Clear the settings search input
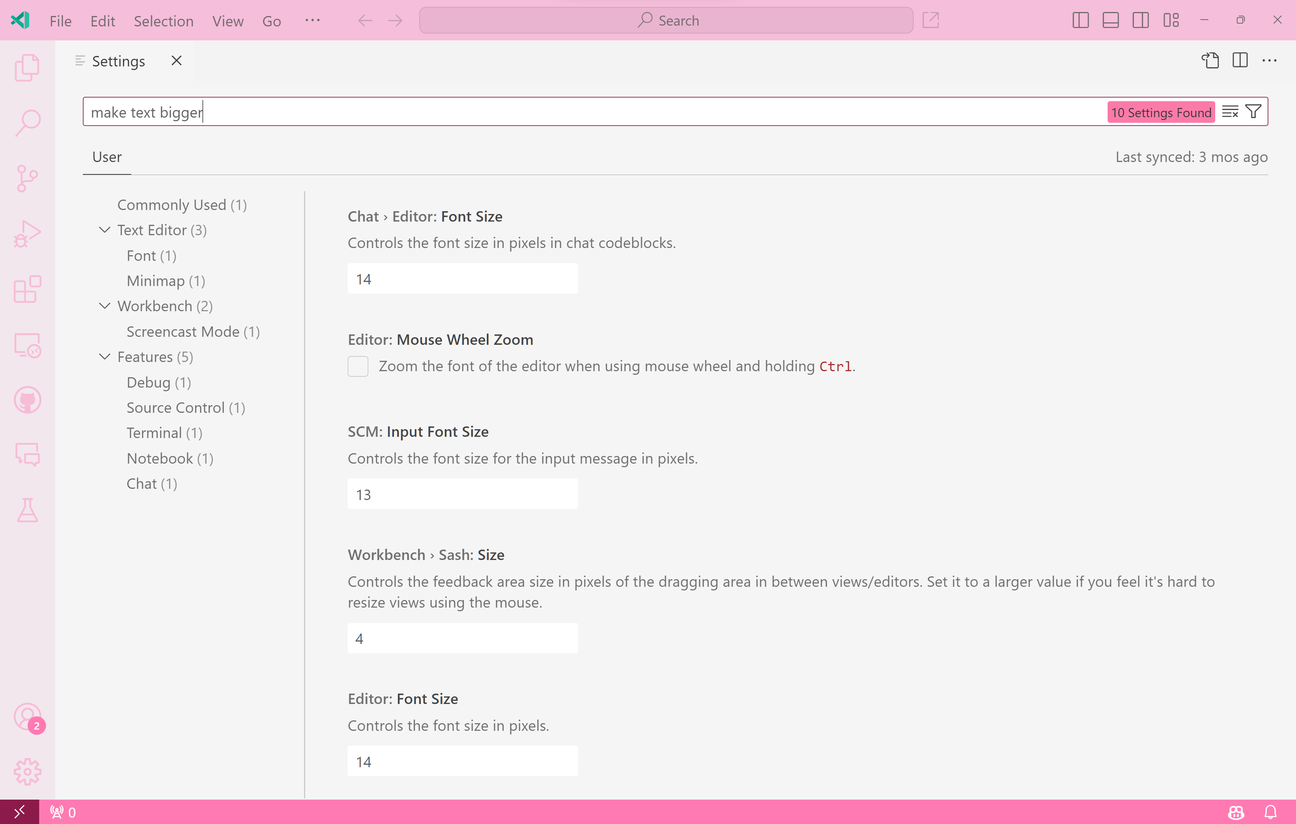The height and width of the screenshot is (824, 1296). [1229, 111]
